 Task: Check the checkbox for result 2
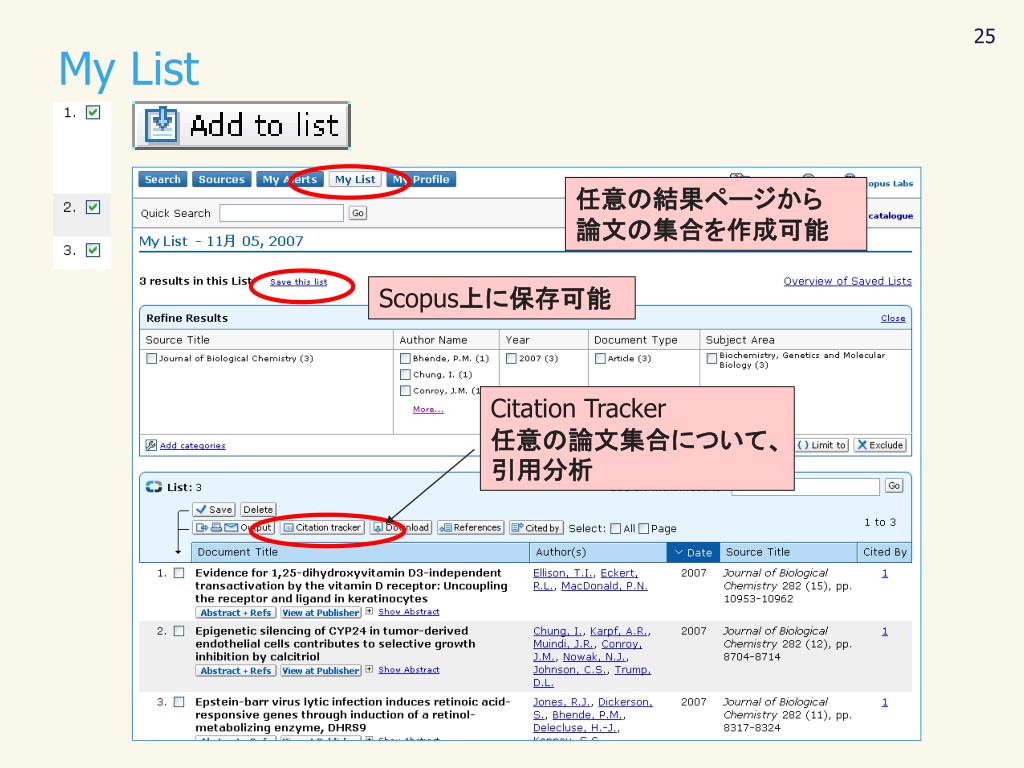click(179, 631)
